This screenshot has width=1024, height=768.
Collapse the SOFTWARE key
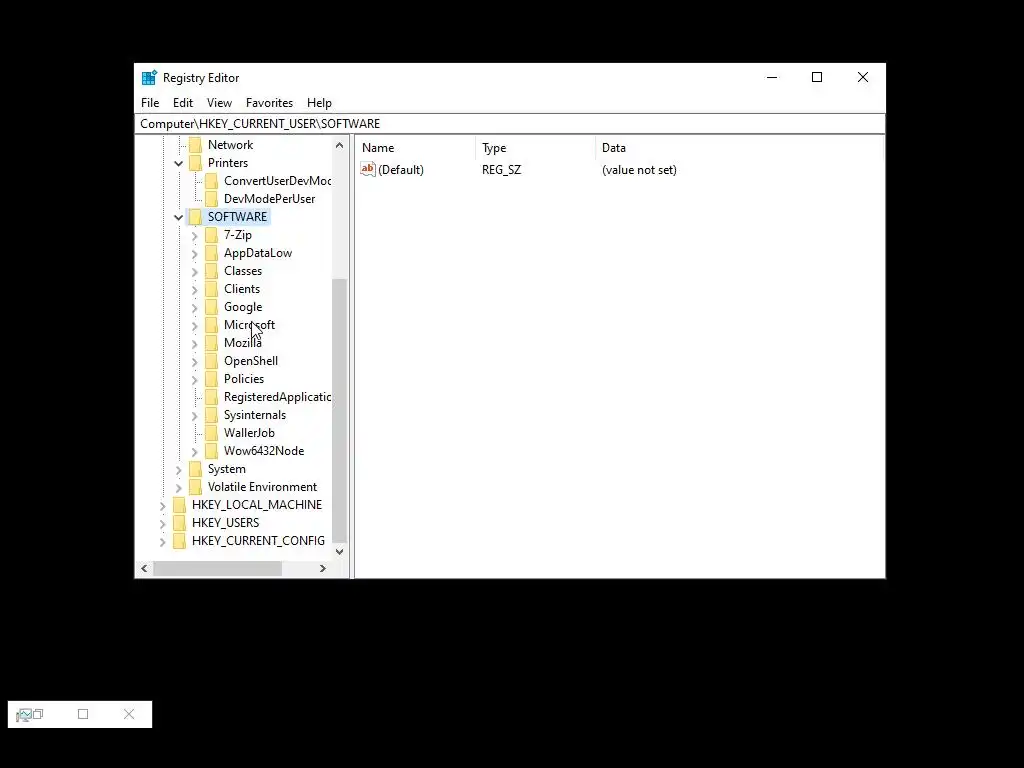(x=178, y=217)
